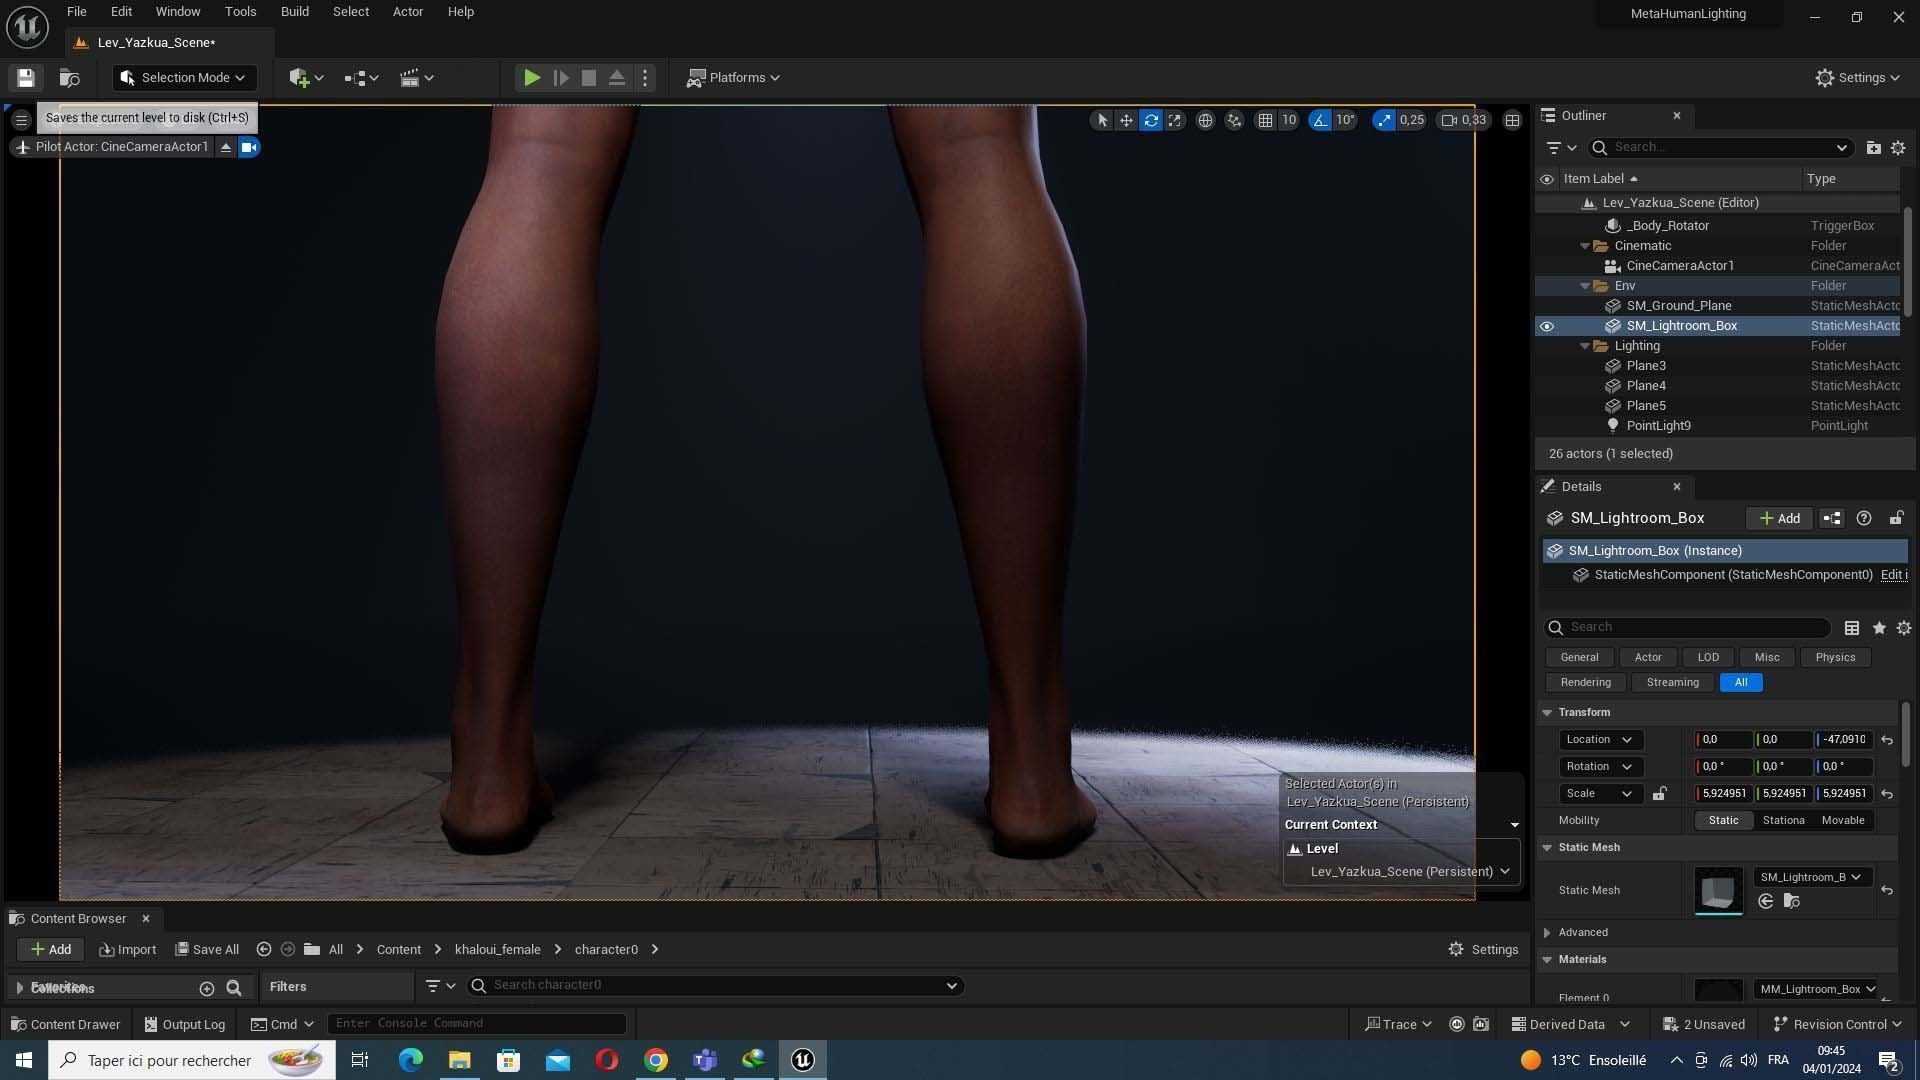1920x1080 pixels.
Task: Select the translate transform gizmo tool
Action: 1126,120
